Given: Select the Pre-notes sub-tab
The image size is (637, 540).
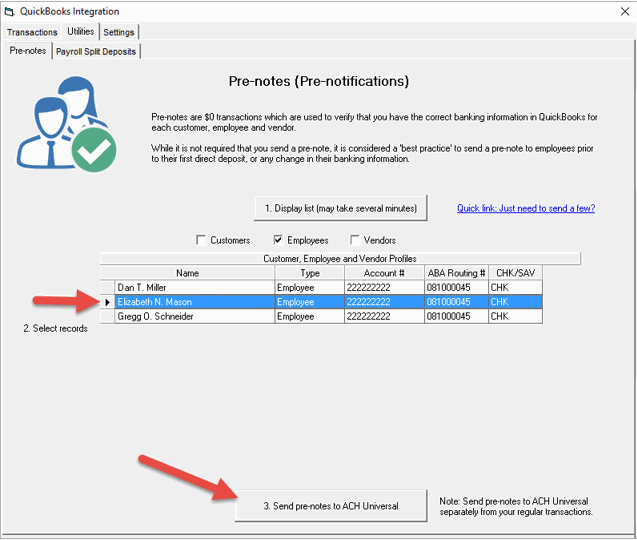Looking at the screenshot, I should pyautogui.click(x=28, y=51).
